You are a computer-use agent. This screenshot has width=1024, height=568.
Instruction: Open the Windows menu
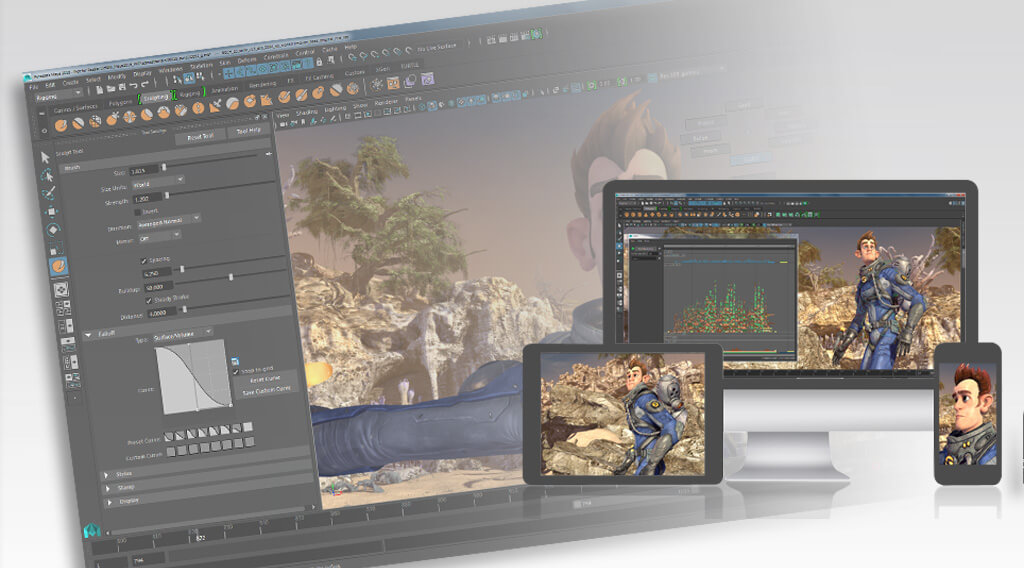pos(171,70)
